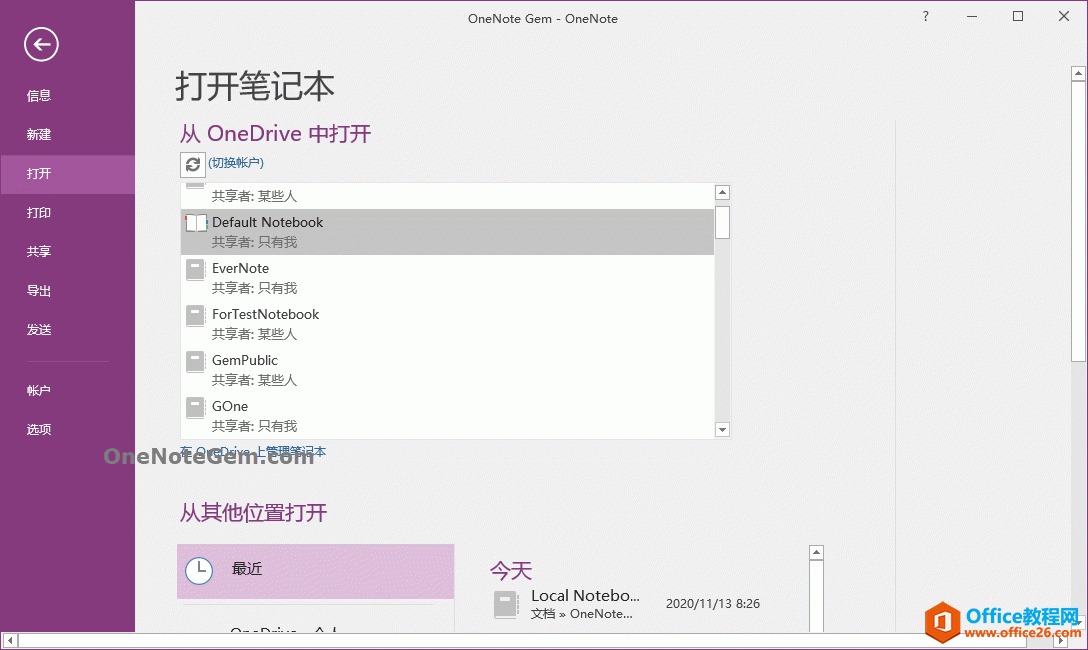Minimize the OneNote window
Image resolution: width=1088 pixels, height=650 pixels.
971,17
